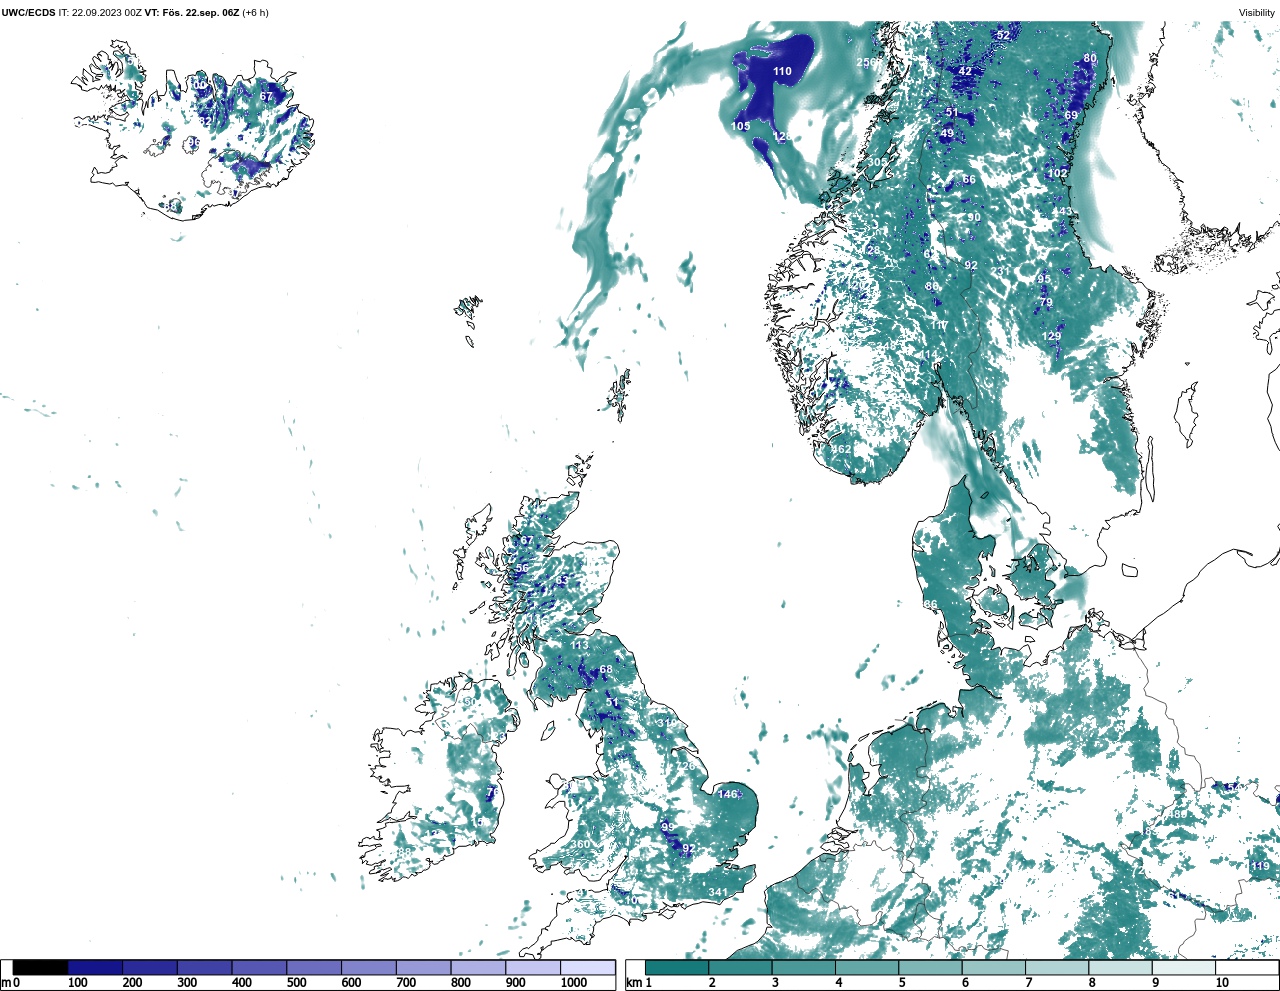Click the '105' visibility value offshore Norway
Image resolution: width=1280 pixels, height=991 pixels.
coord(740,126)
